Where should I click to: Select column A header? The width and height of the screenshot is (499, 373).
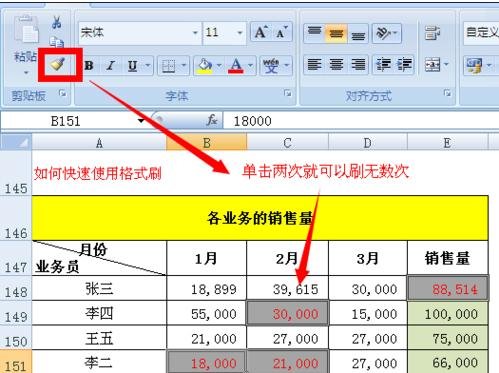(x=99, y=143)
